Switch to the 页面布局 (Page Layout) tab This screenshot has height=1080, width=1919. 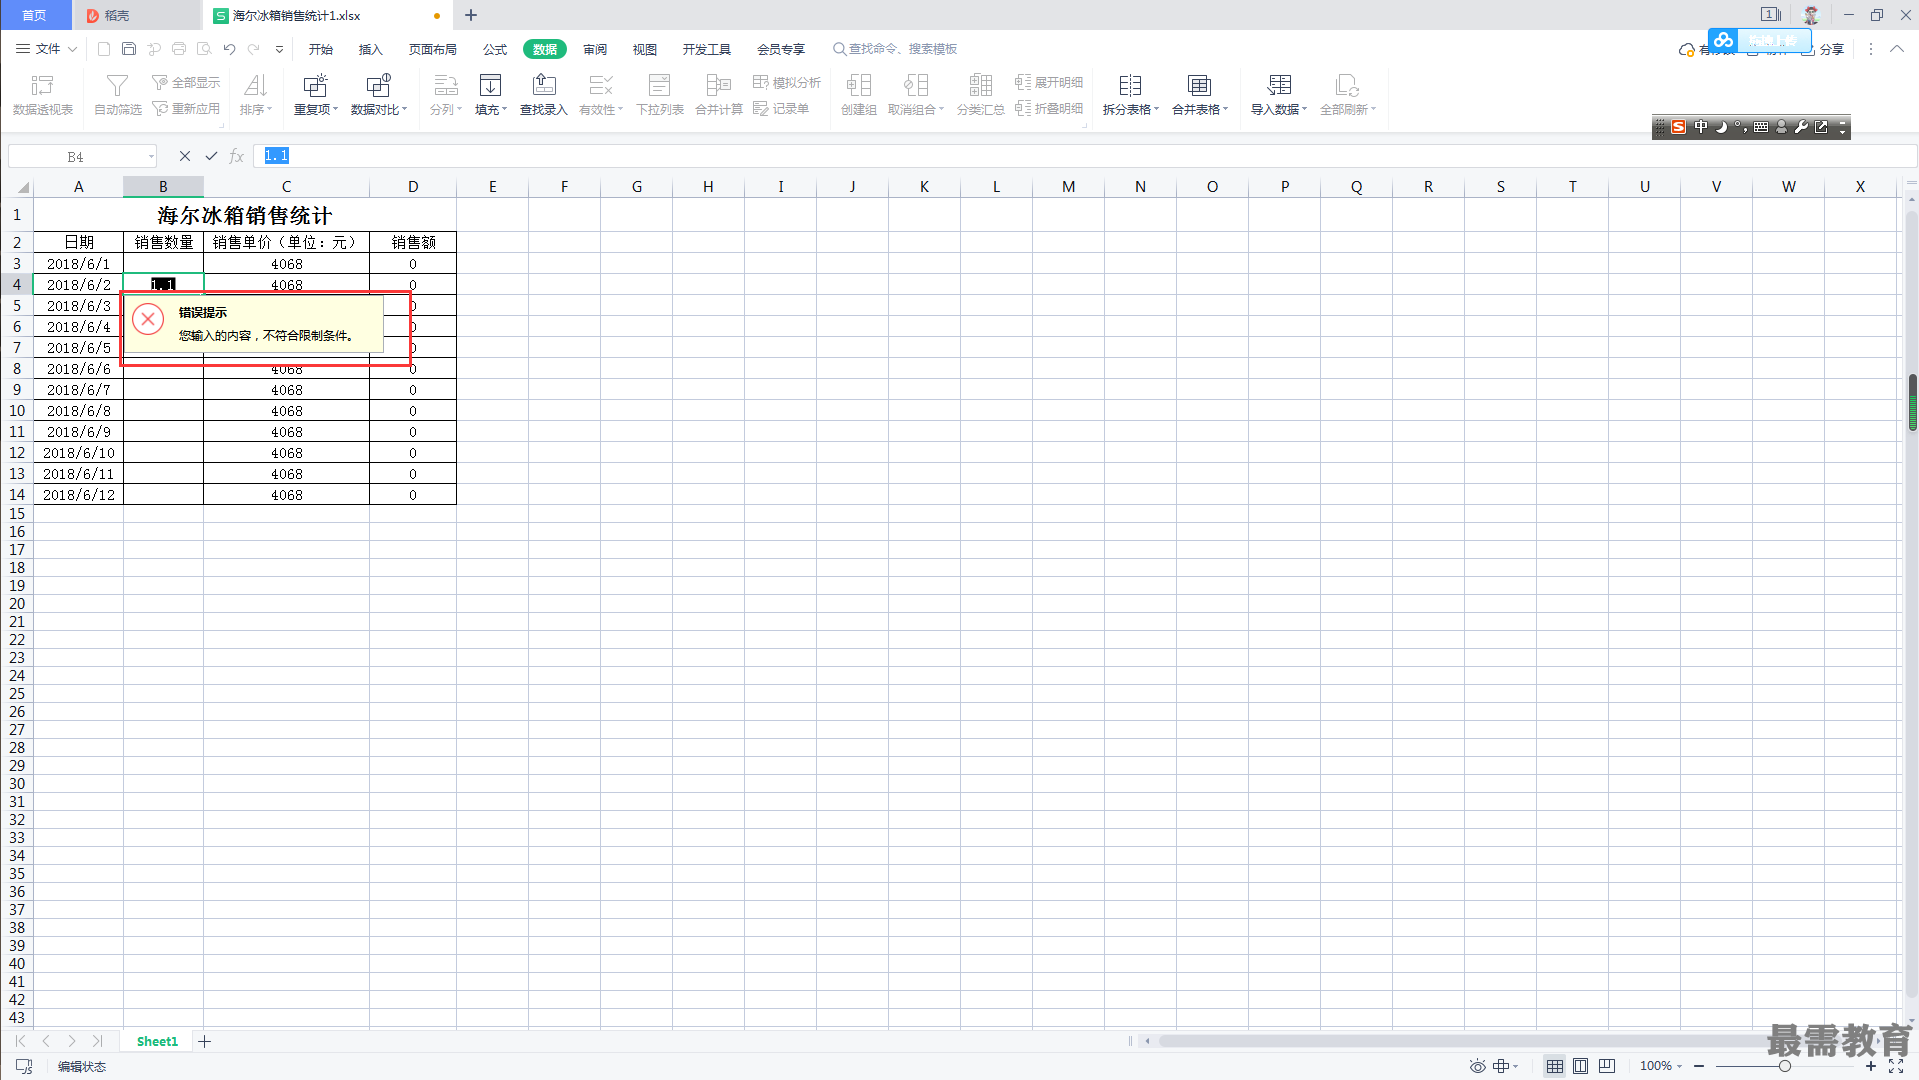click(432, 49)
